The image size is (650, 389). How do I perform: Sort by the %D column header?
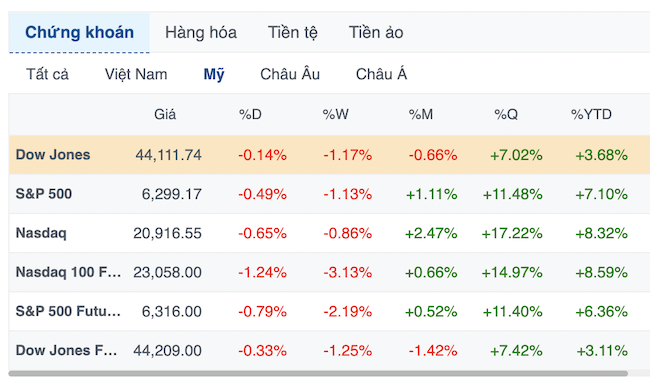(x=250, y=114)
